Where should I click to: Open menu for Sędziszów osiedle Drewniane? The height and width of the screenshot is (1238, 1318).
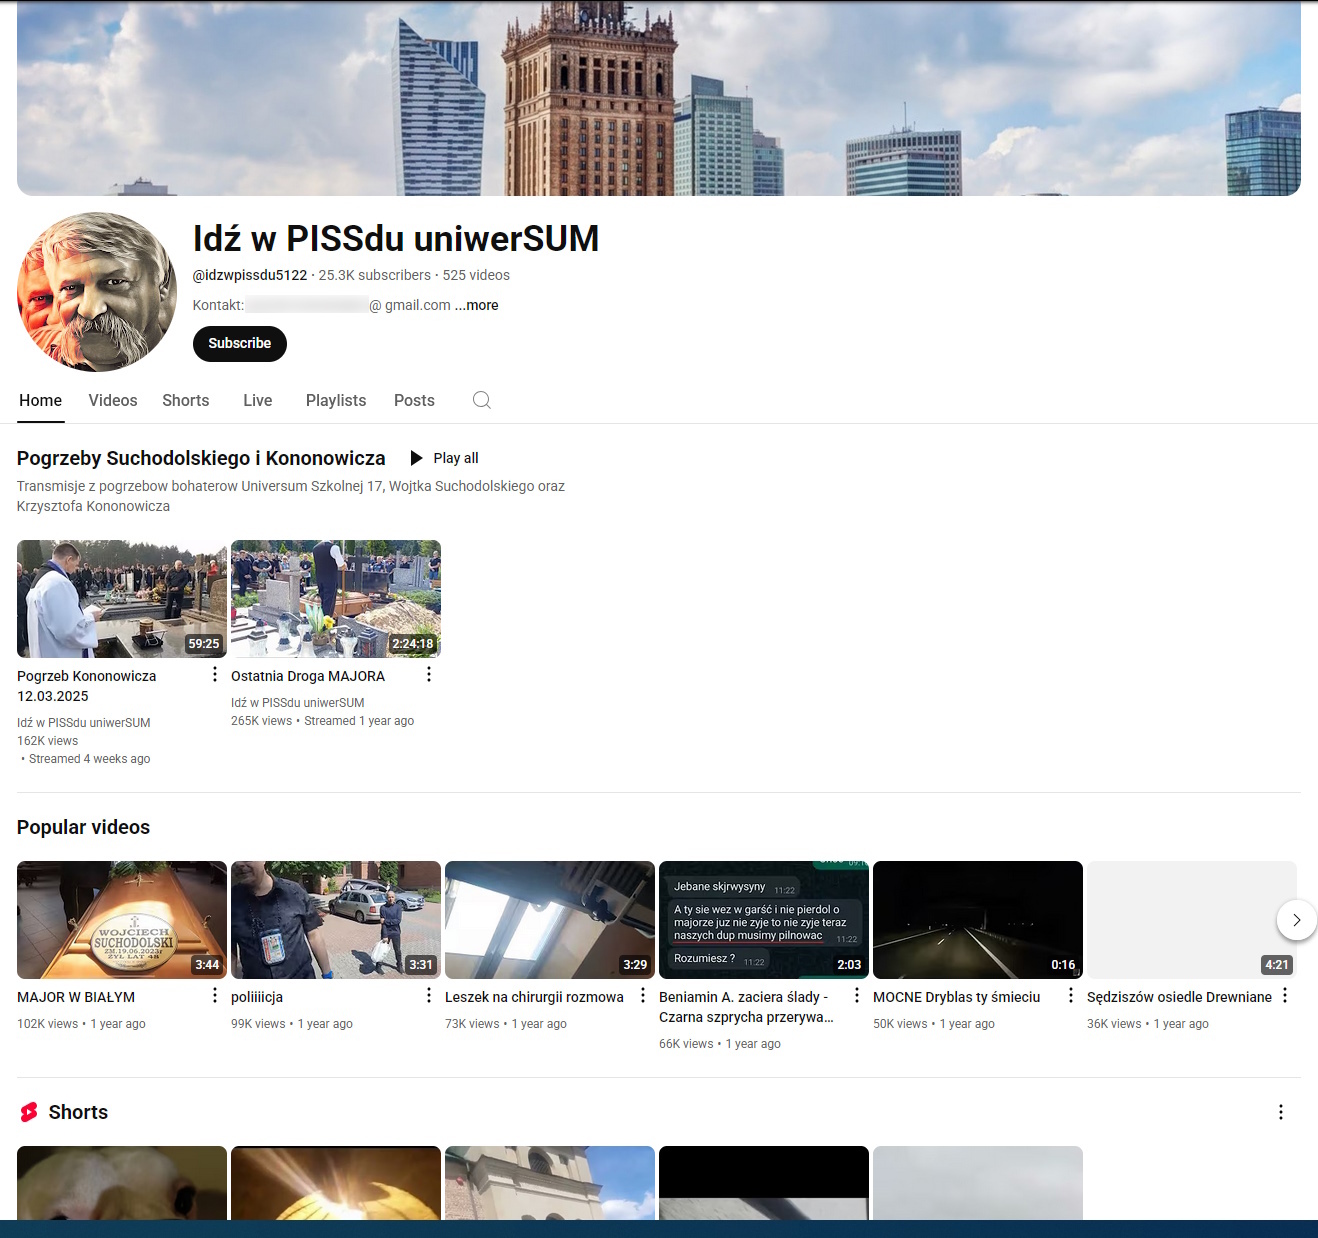click(1285, 996)
